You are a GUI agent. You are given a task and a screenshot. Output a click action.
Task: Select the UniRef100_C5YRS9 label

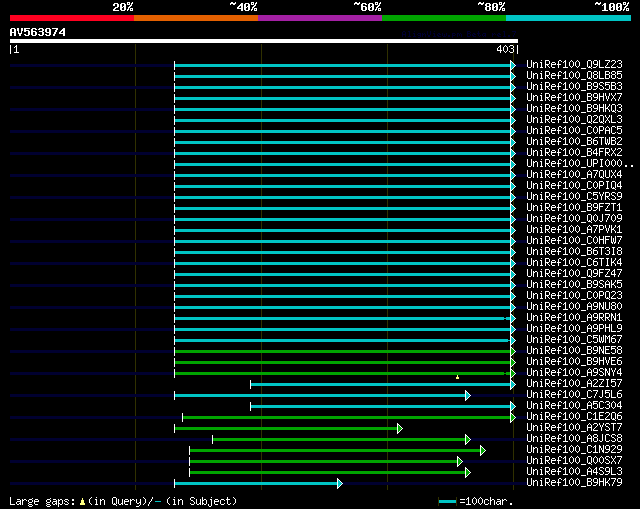point(574,197)
